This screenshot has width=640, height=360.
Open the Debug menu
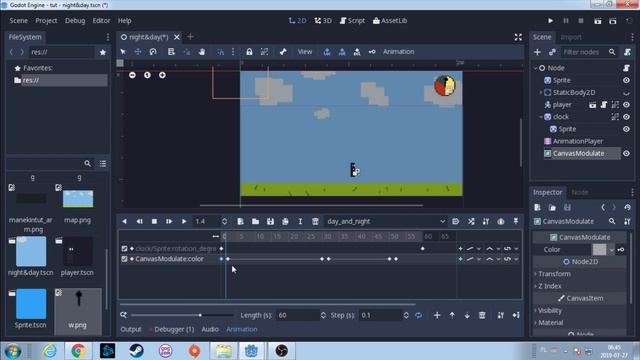(x=75, y=20)
